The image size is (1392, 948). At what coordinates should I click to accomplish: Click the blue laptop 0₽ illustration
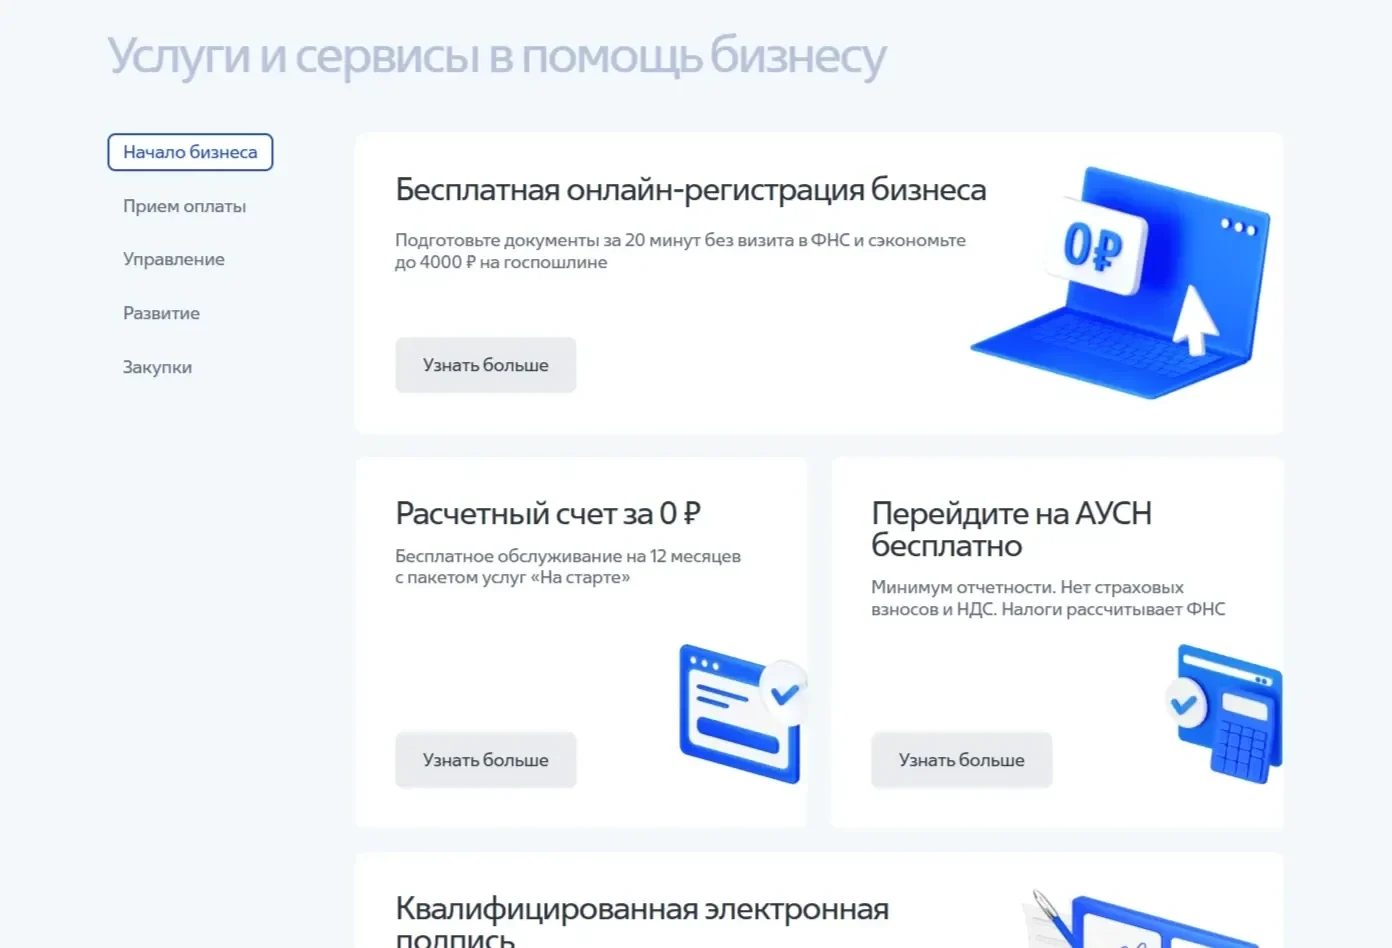(1120, 282)
